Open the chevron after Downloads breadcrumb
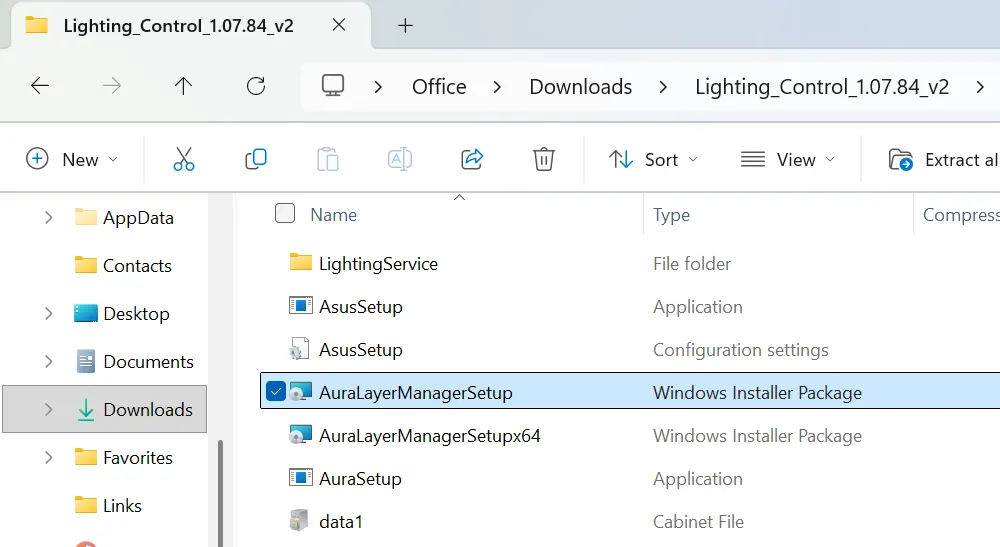 [x=663, y=87]
